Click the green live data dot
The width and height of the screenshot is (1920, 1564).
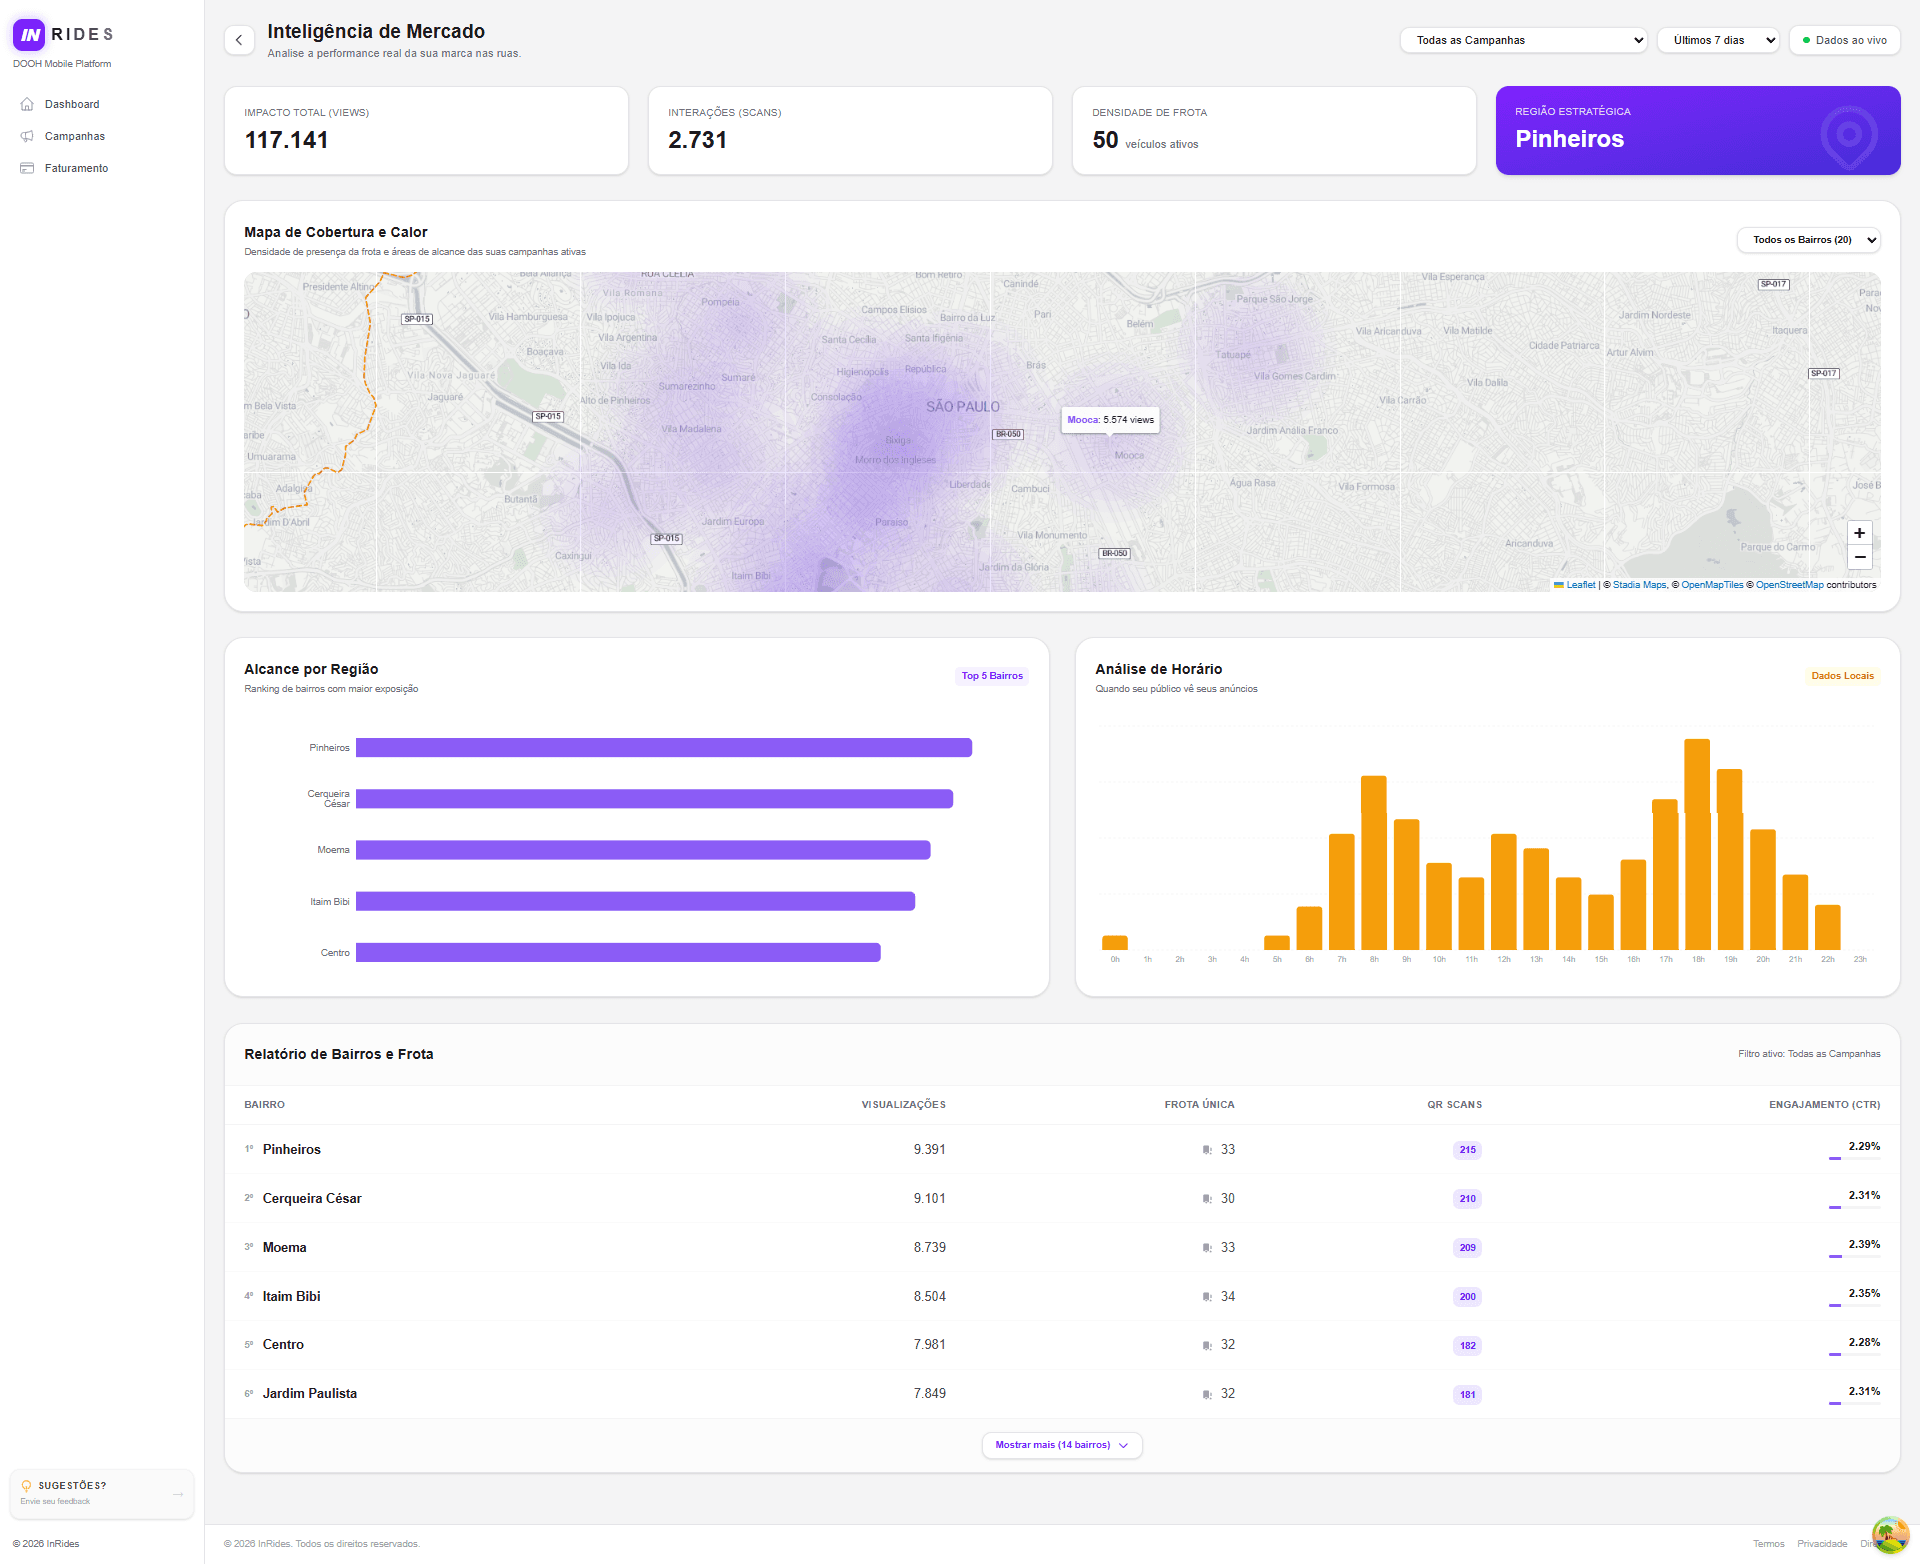pyautogui.click(x=1806, y=41)
